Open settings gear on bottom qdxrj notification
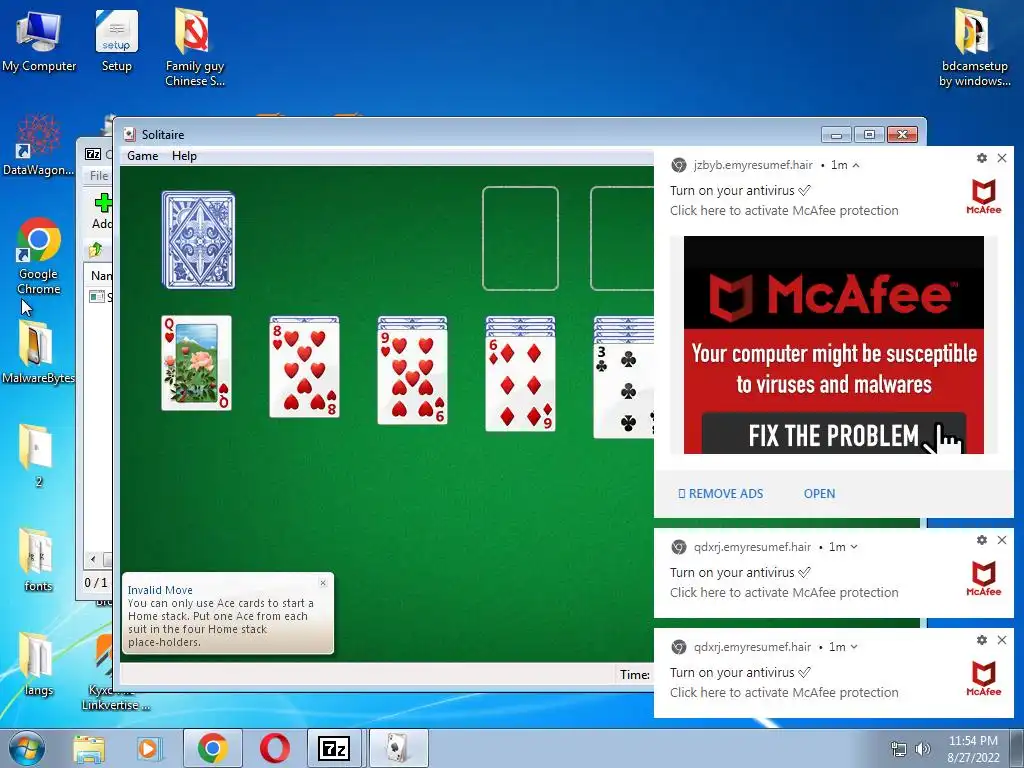This screenshot has height=768, width=1024. 982,640
